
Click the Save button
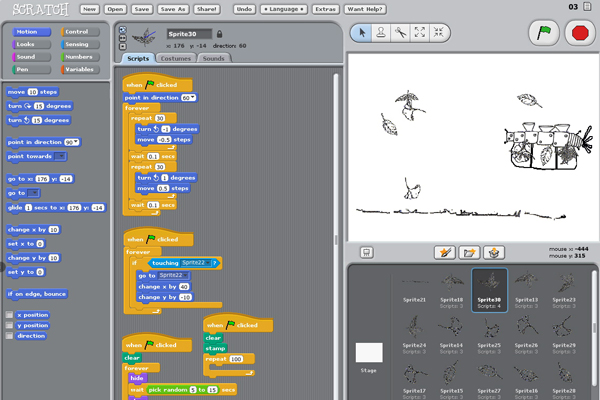coord(142,9)
